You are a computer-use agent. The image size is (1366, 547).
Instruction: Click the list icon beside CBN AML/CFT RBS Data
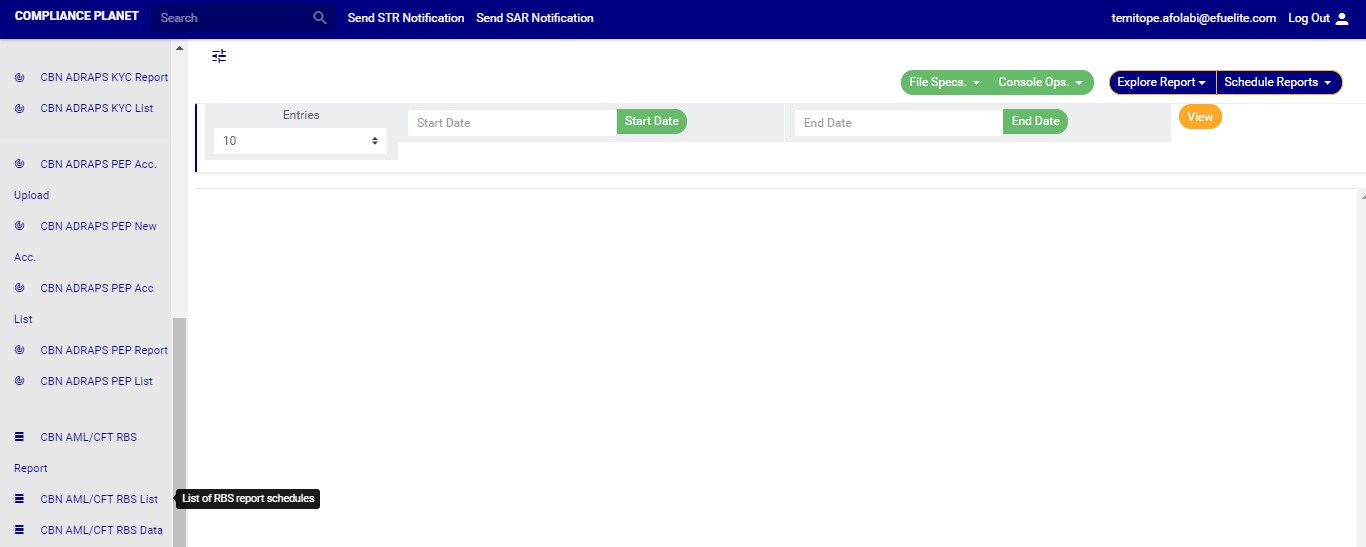[19, 530]
